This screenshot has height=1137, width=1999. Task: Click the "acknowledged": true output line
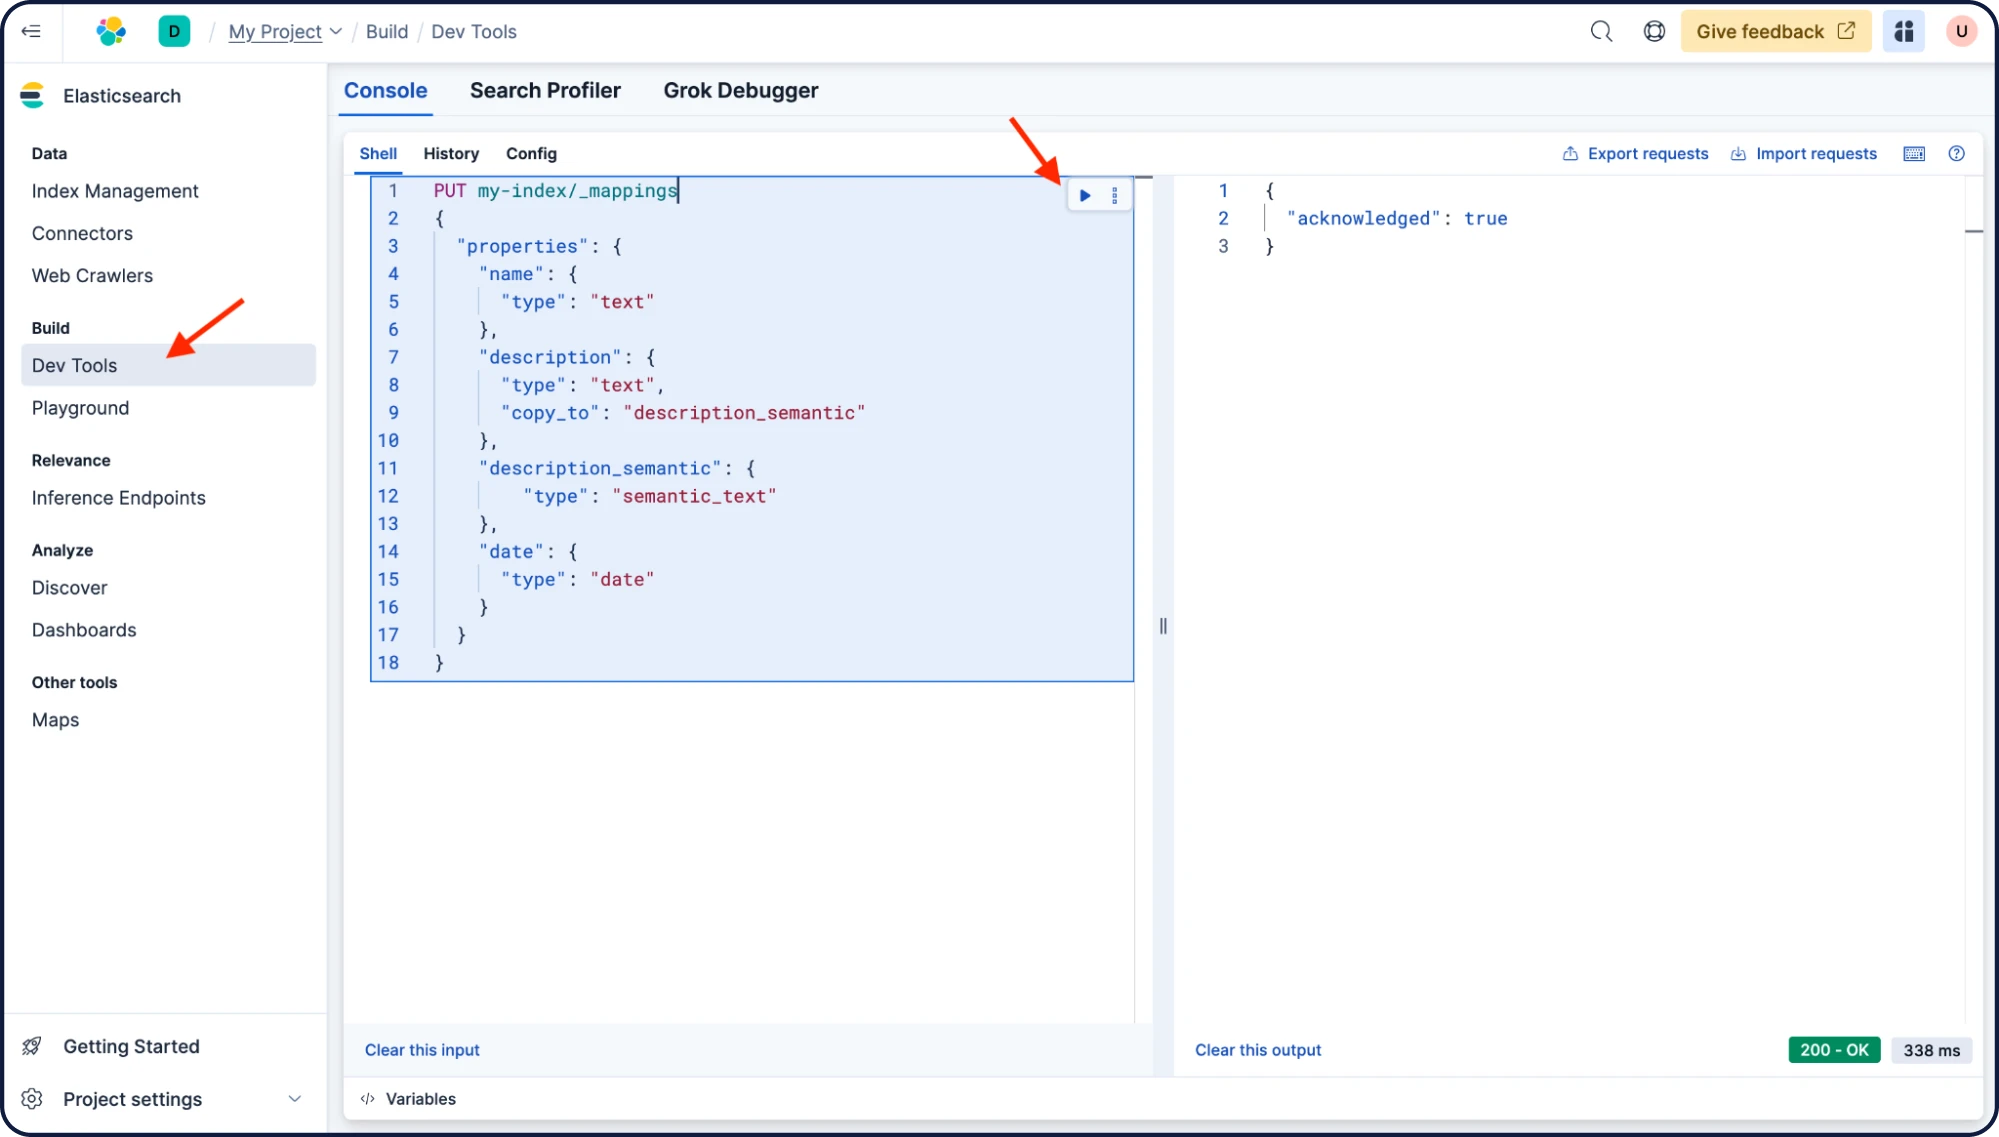[x=1397, y=218]
